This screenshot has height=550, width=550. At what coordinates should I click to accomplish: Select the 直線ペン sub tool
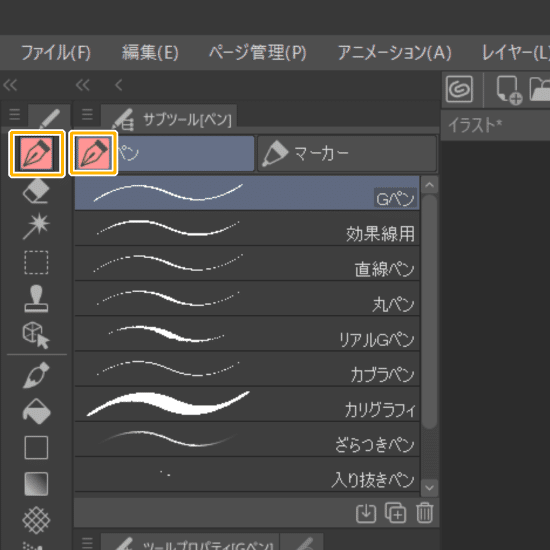[x=247, y=263]
